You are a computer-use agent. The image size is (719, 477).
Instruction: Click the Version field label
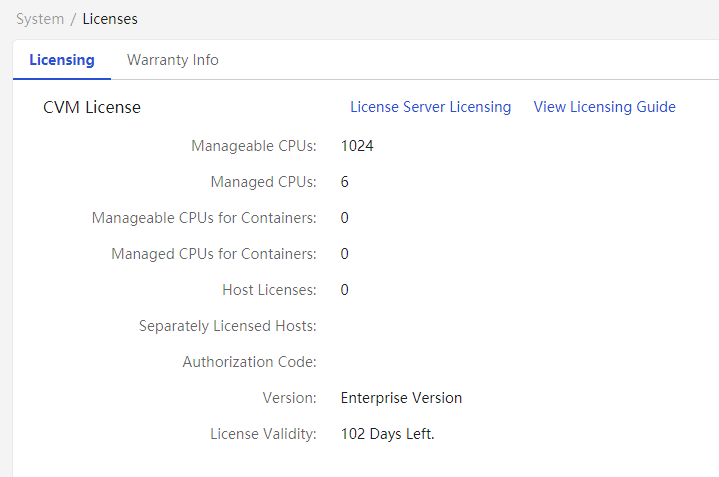pyautogui.click(x=289, y=398)
